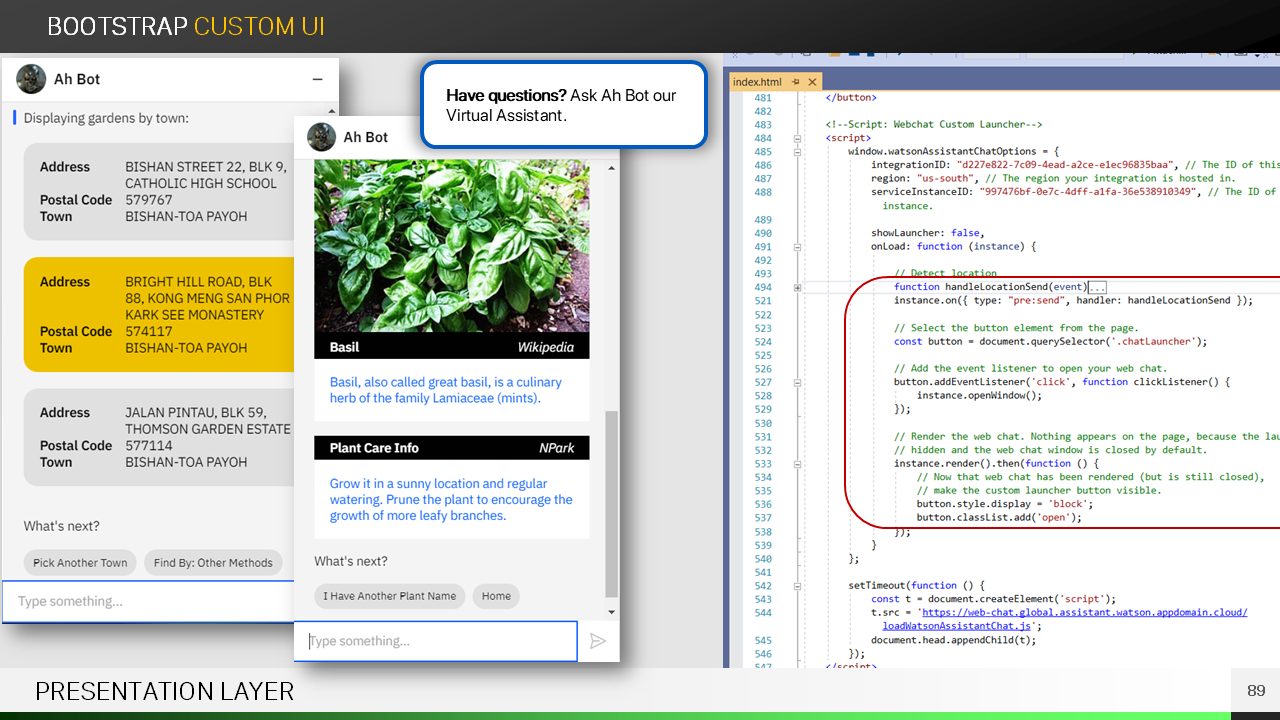Open the Basil Wikipedia description link
Image resolution: width=1280 pixels, height=720 pixels.
(445, 390)
